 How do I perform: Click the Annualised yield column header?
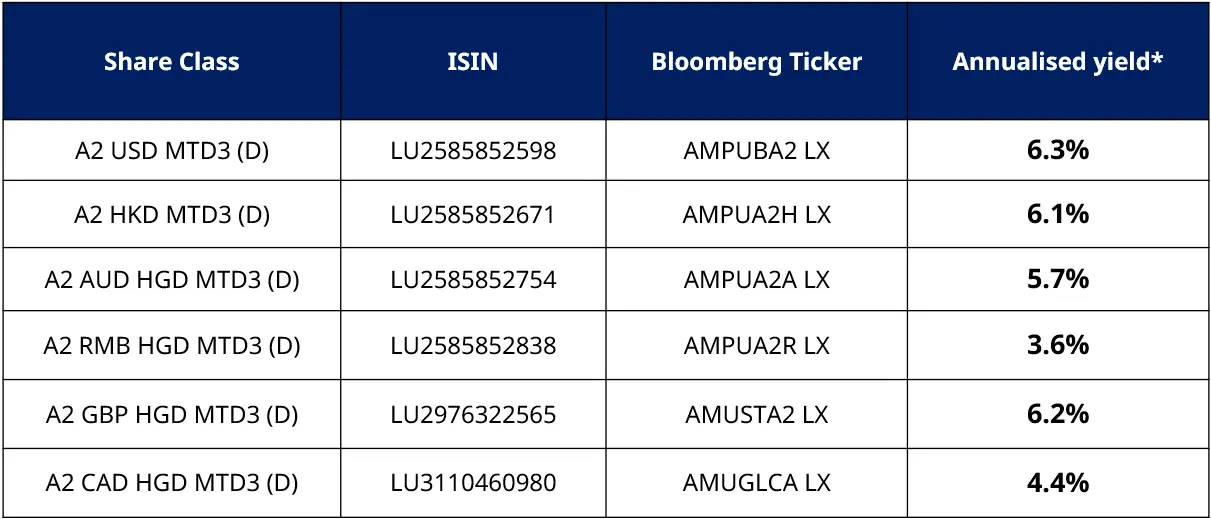tap(1057, 62)
